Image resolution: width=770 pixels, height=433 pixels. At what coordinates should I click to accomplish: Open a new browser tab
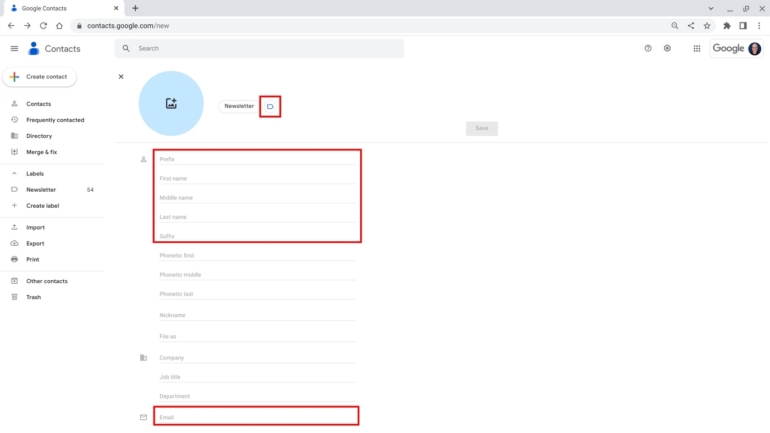pos(135,8)
